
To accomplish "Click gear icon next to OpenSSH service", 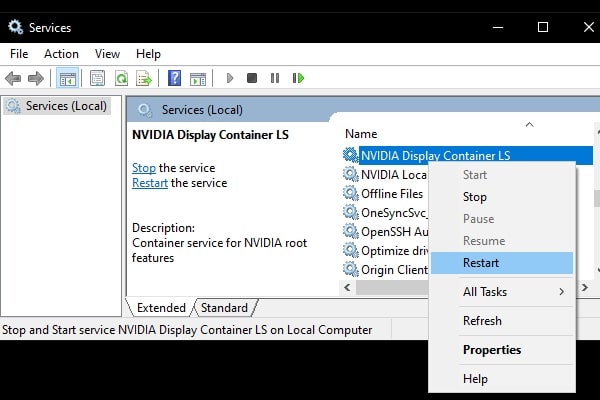I will click(x=351, y=231).
